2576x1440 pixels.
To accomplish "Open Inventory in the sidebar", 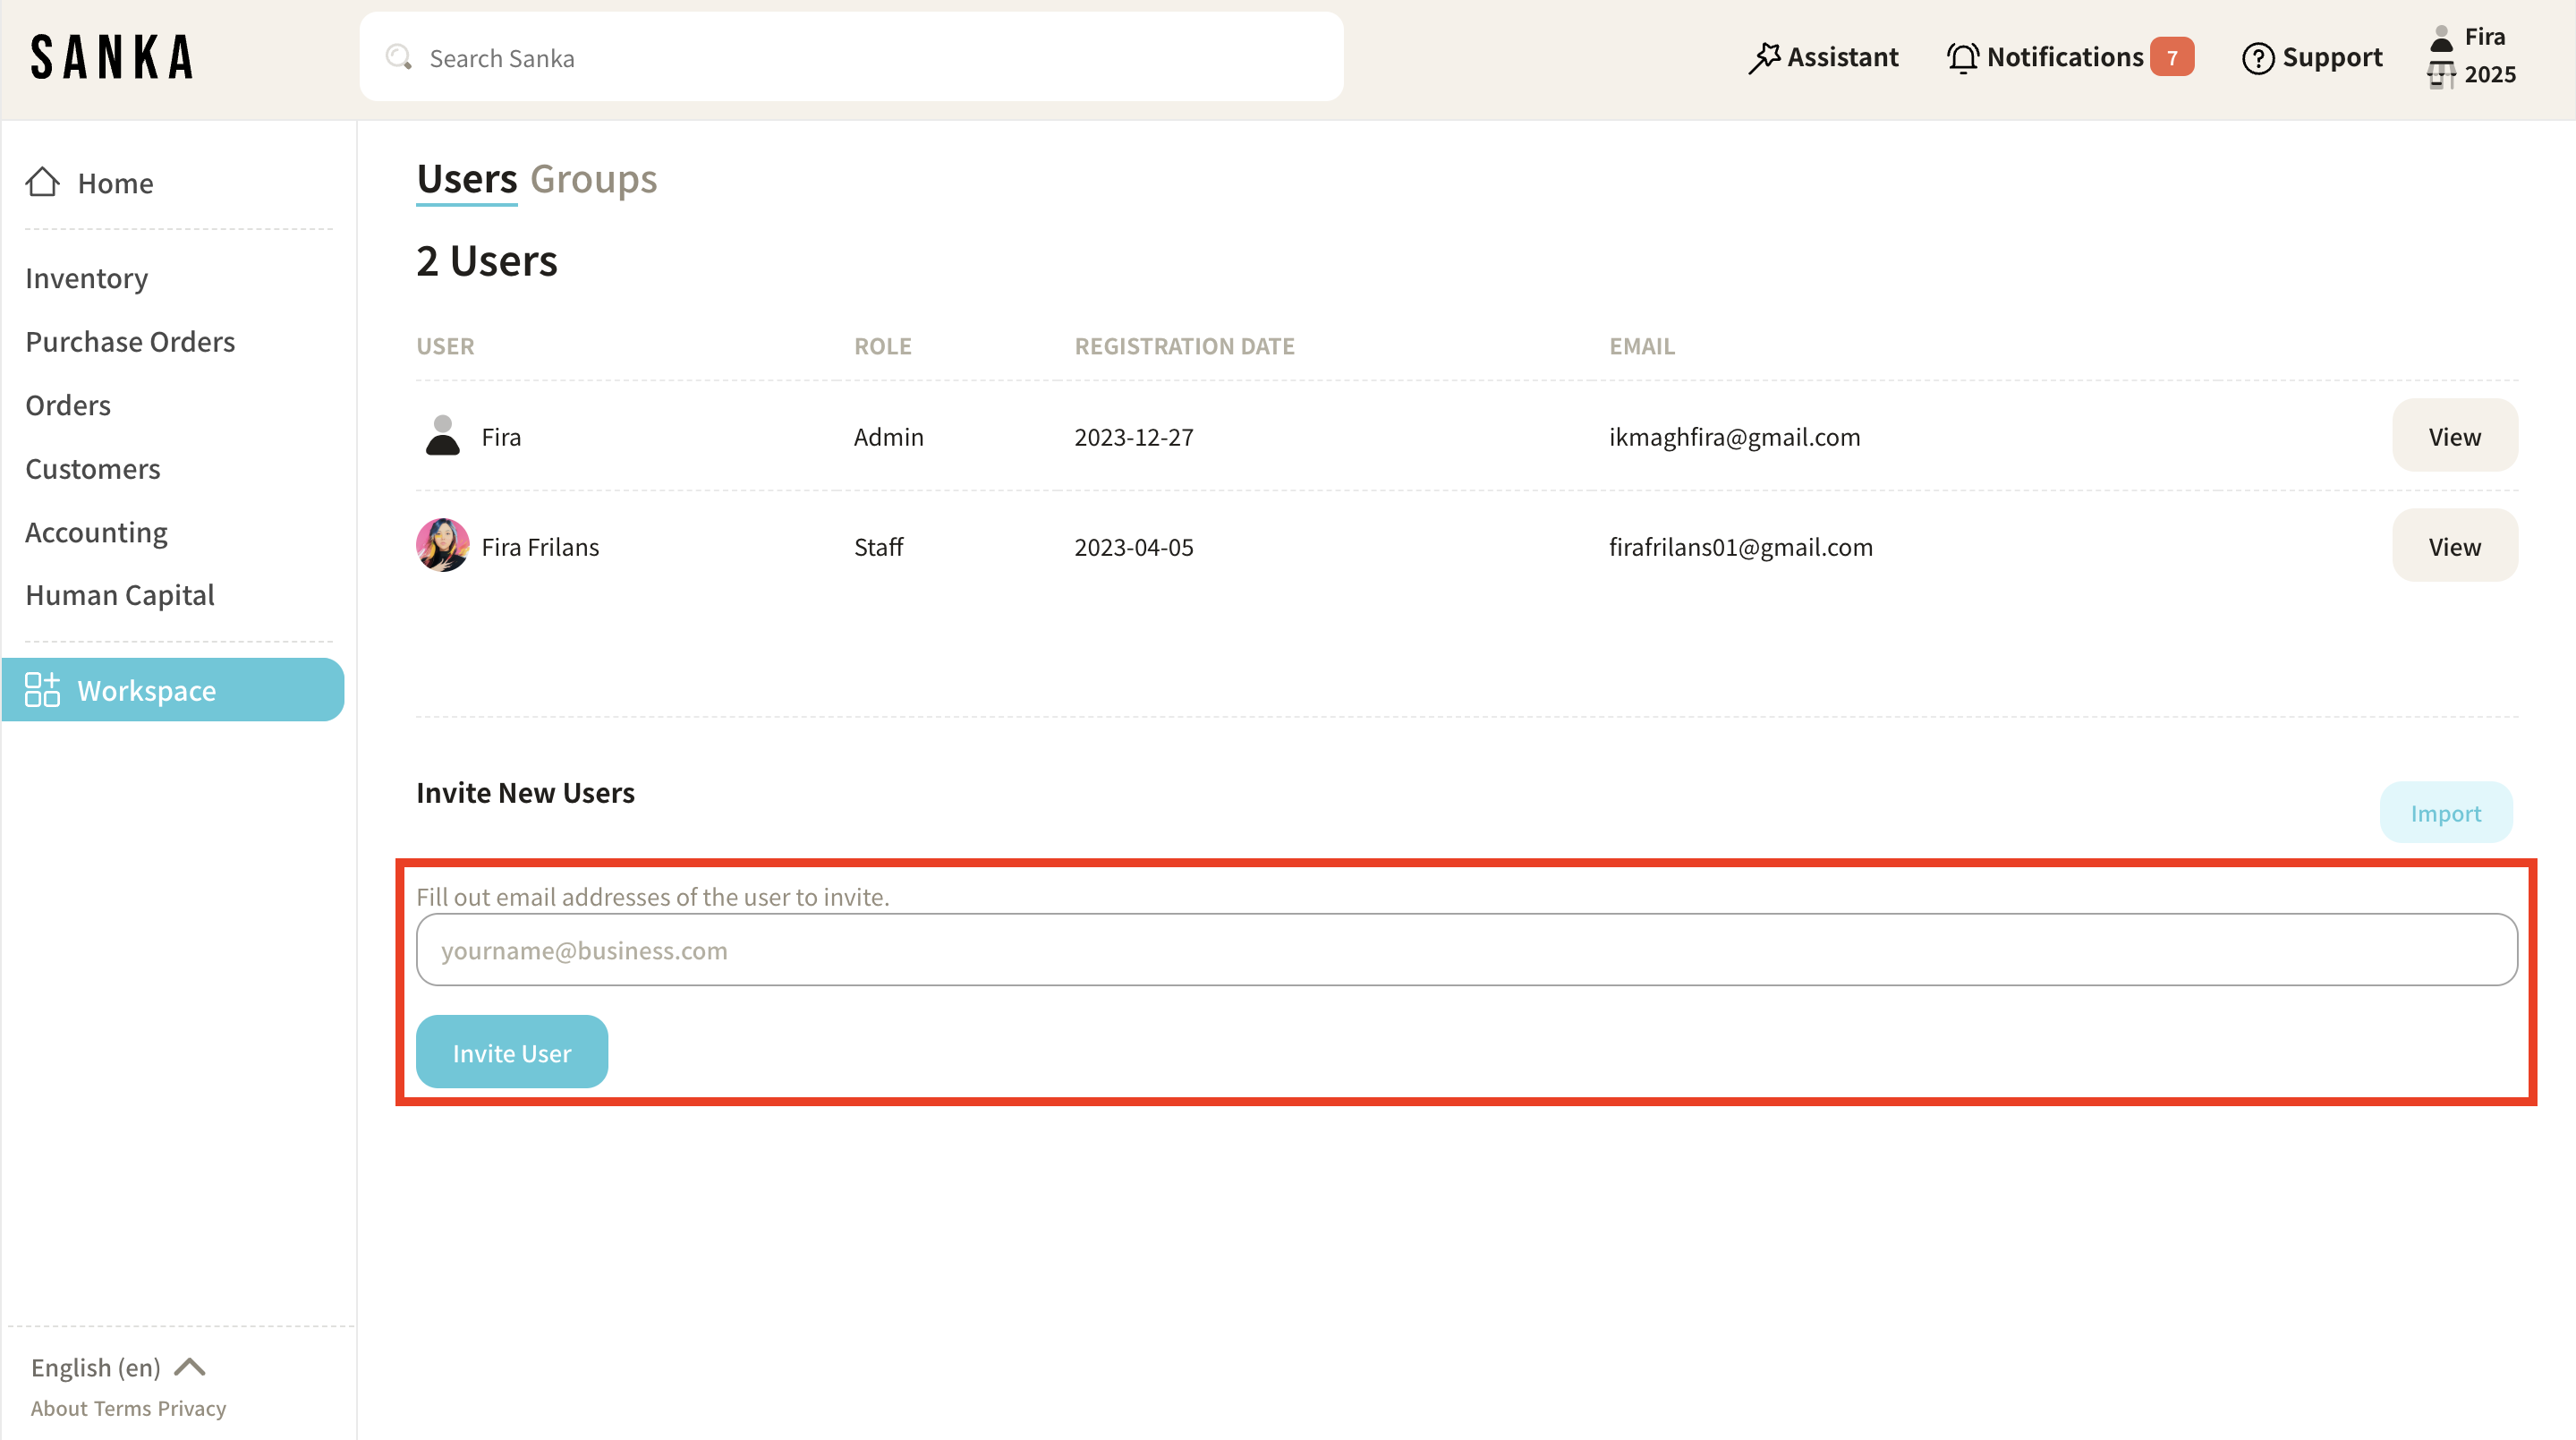I will (86, 278).
